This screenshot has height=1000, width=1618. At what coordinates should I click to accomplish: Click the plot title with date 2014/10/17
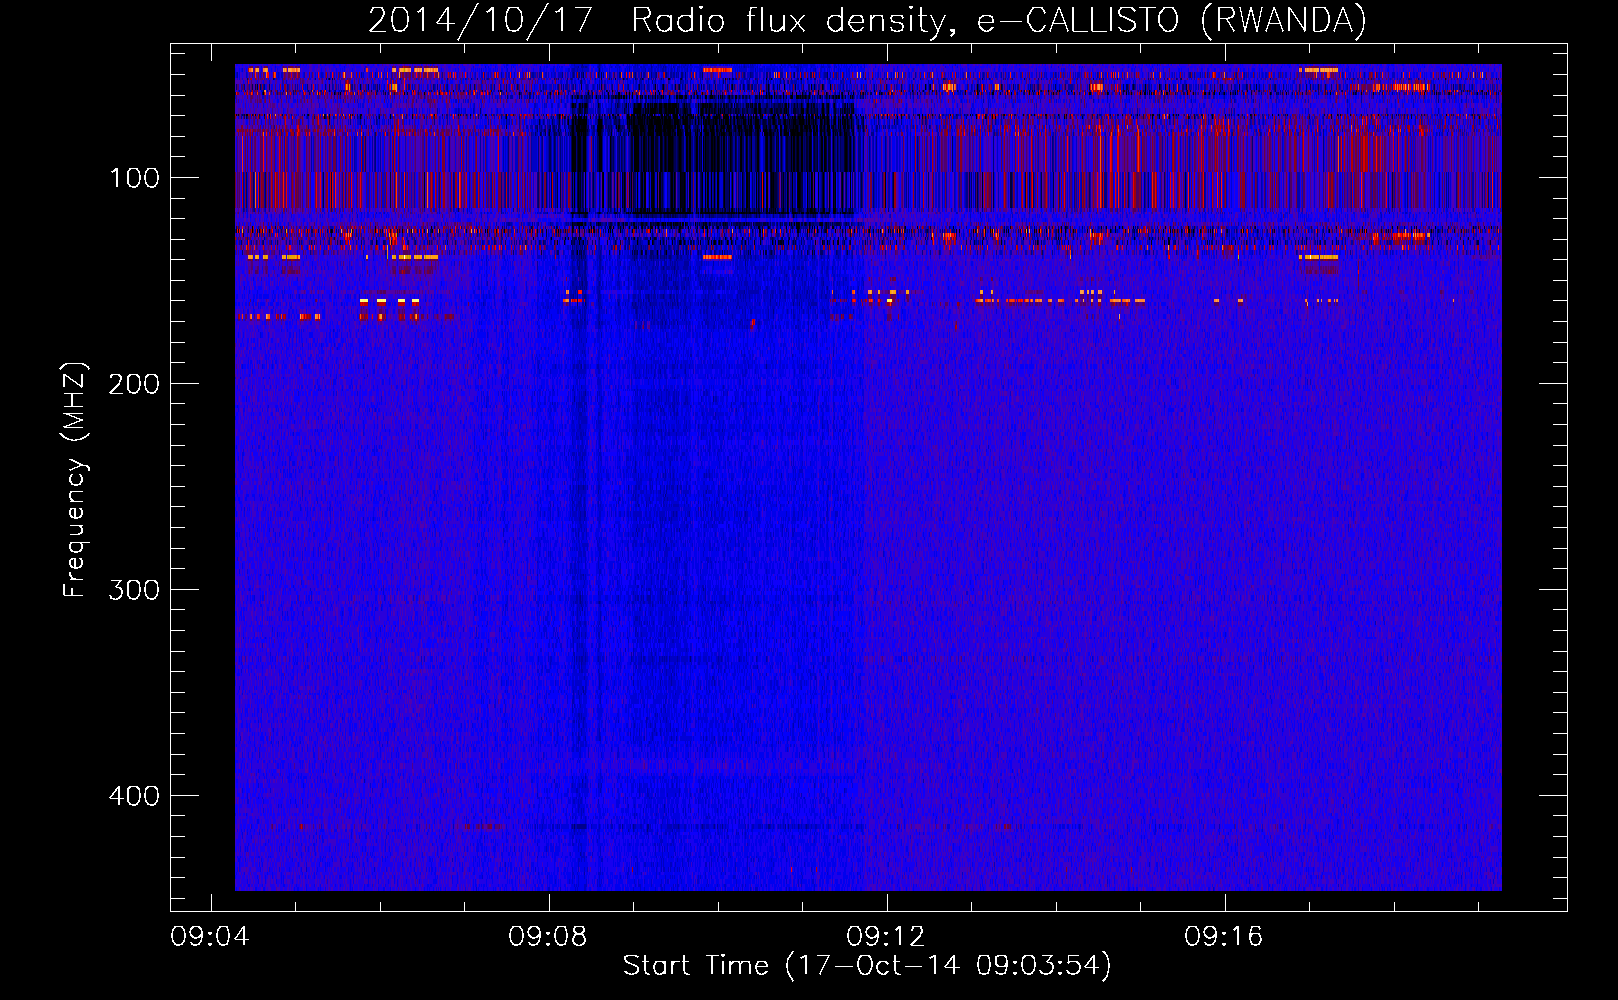867,21
